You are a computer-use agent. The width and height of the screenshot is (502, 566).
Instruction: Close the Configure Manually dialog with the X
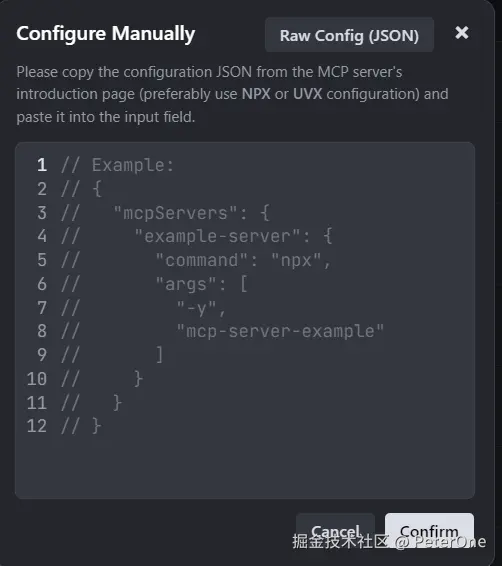pyautogui.click(x=462, y=33)
